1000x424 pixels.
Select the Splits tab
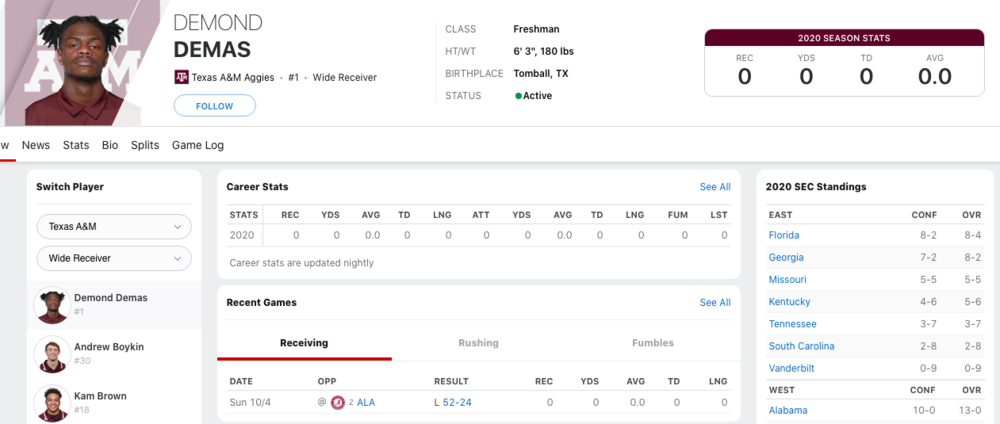(x=145, y=145)
